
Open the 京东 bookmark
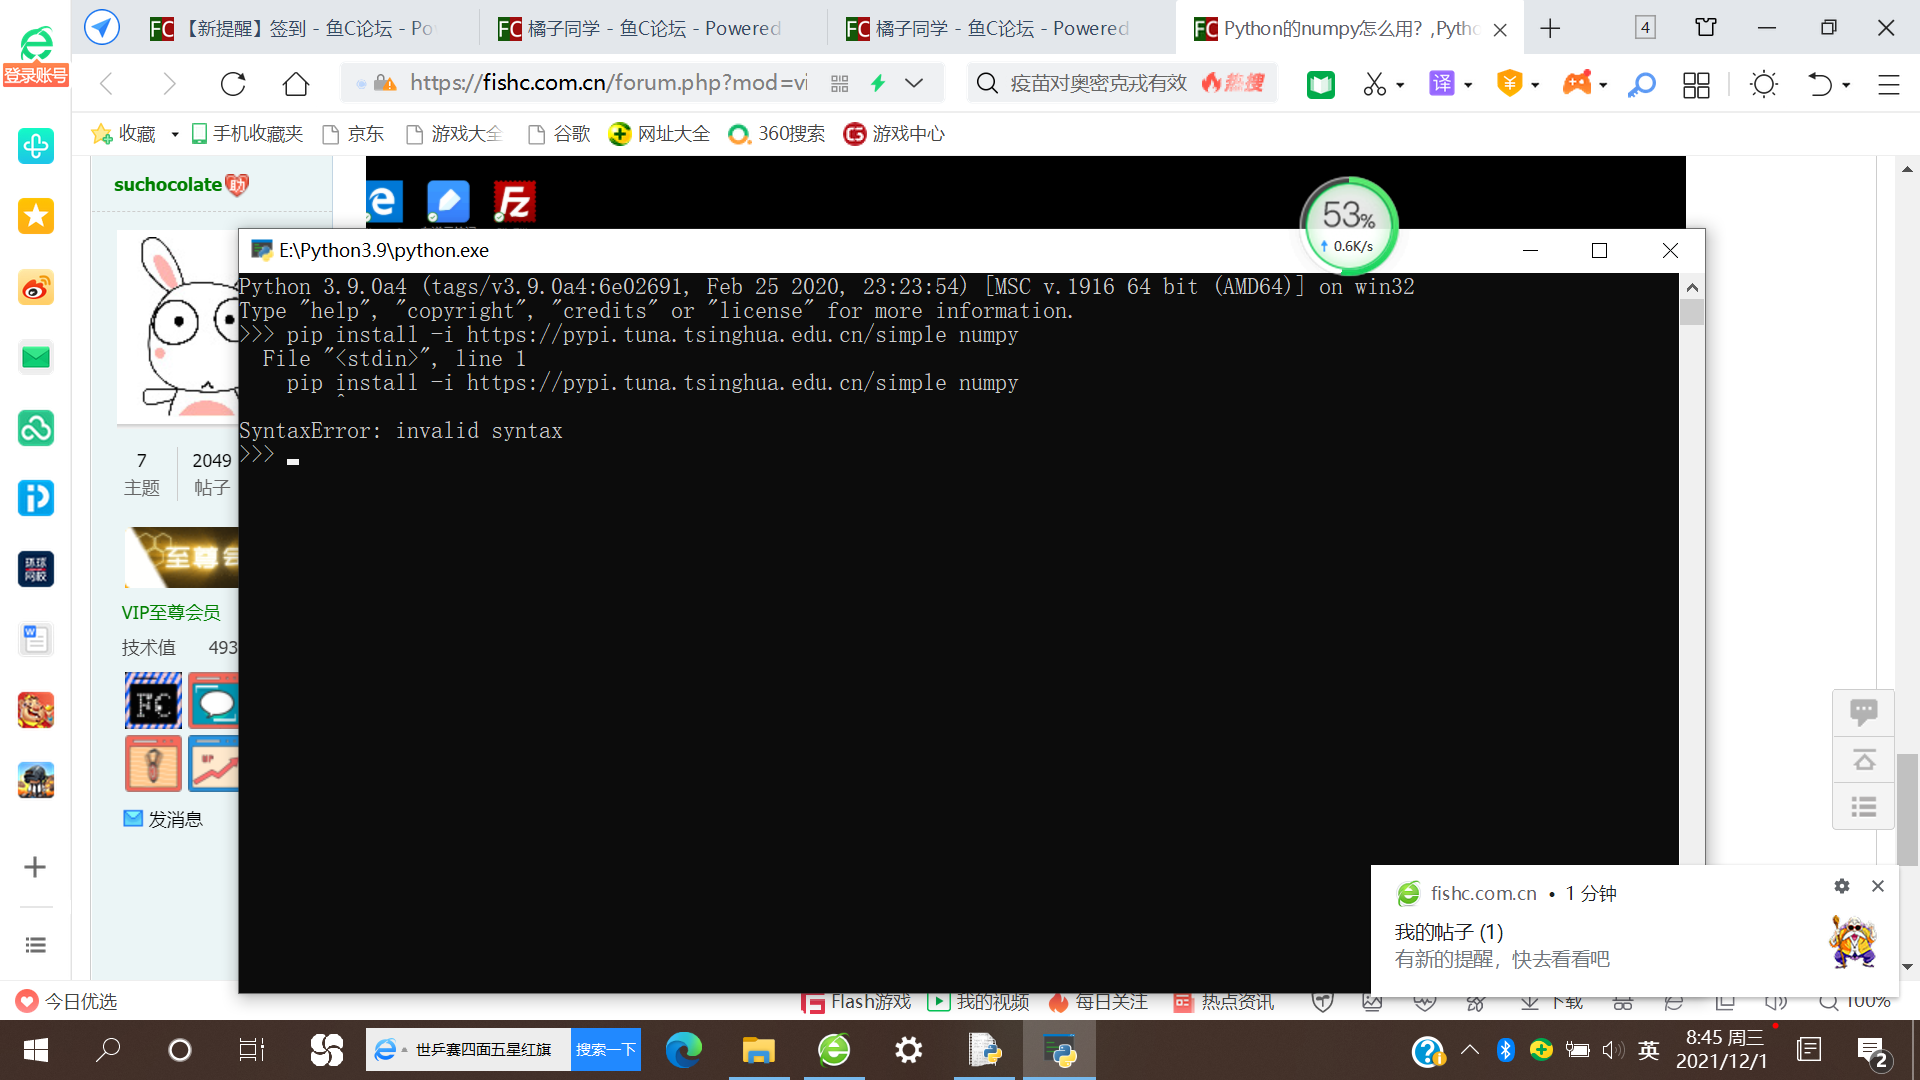pos(354,134)
